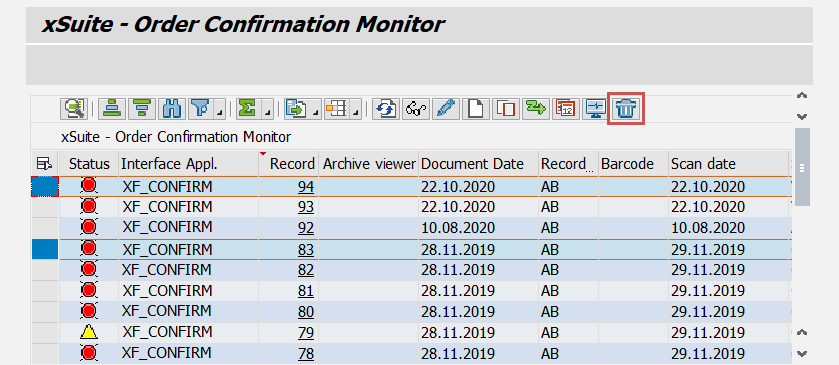Image resolution: width=839 pixels, height=365 pixels.
Task: Select row selector for record 92
Action: click(x=45, y=228)
